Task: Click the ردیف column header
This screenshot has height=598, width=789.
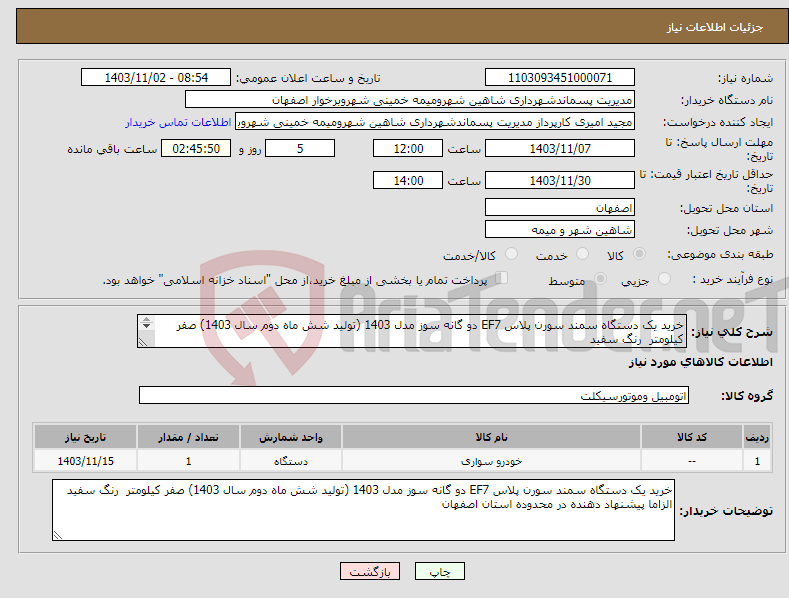Action: click(757, 437)
